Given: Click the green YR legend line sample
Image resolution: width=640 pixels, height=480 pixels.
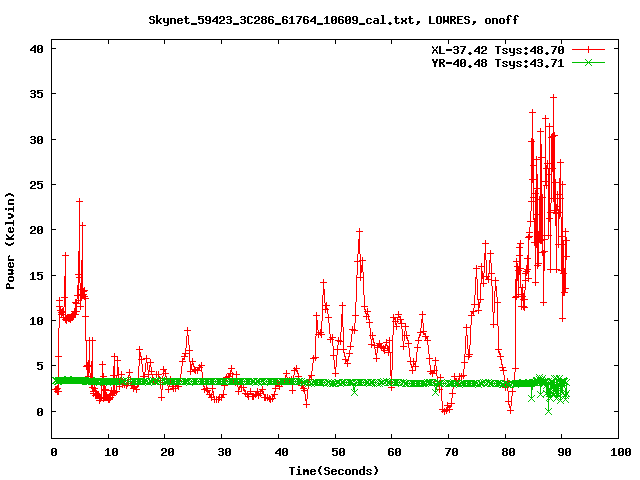Looking at the screenshot, I should (x=588, y=62).
